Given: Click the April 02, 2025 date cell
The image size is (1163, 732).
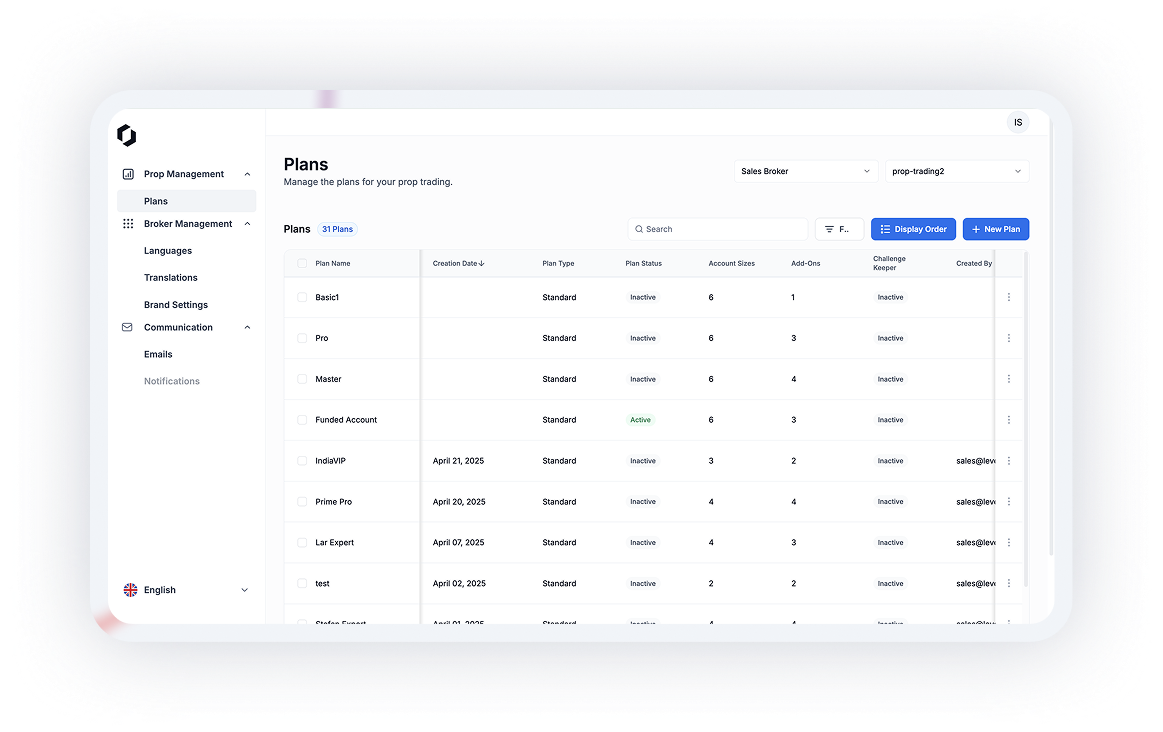Looking at the screenshot, I should (x=458, y=584).
